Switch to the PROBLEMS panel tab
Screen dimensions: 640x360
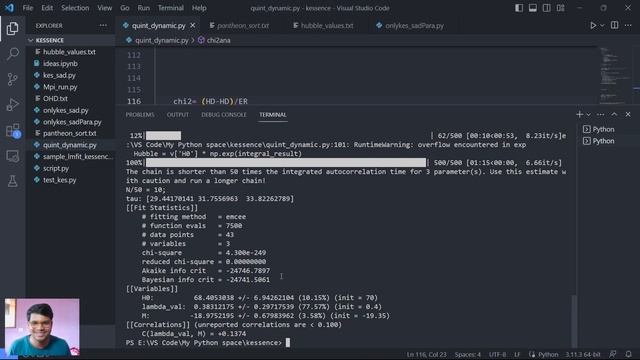[x=140, y=115]
